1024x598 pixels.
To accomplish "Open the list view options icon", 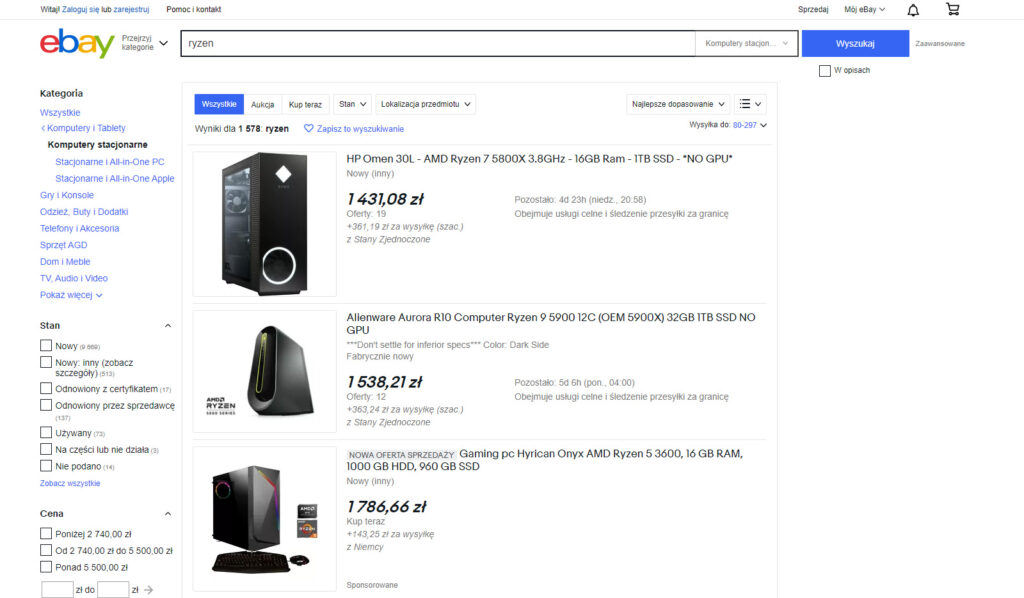I will pos(750,104).
